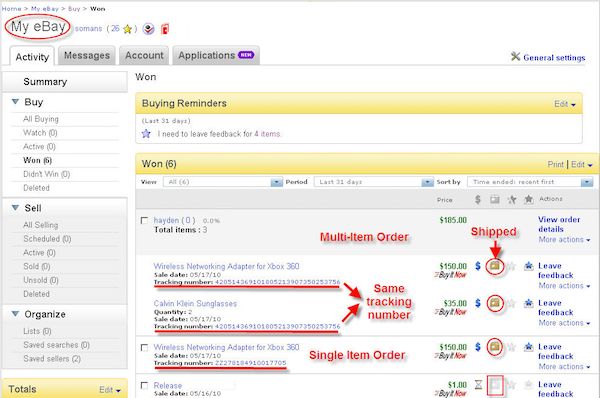Select All Buying in sidebar

(41, 119)
